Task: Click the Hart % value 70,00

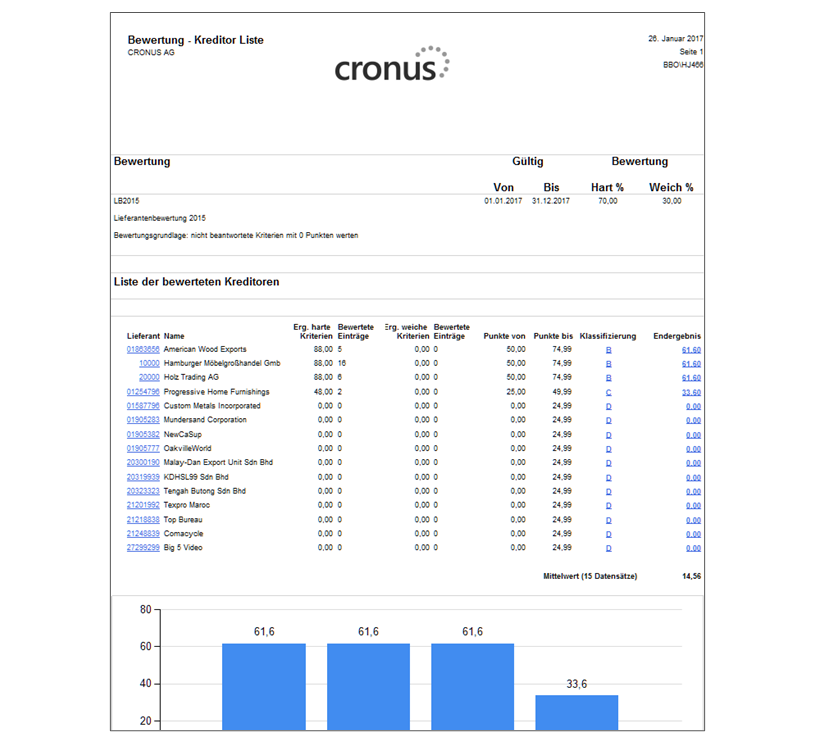Action: [607, 201]
